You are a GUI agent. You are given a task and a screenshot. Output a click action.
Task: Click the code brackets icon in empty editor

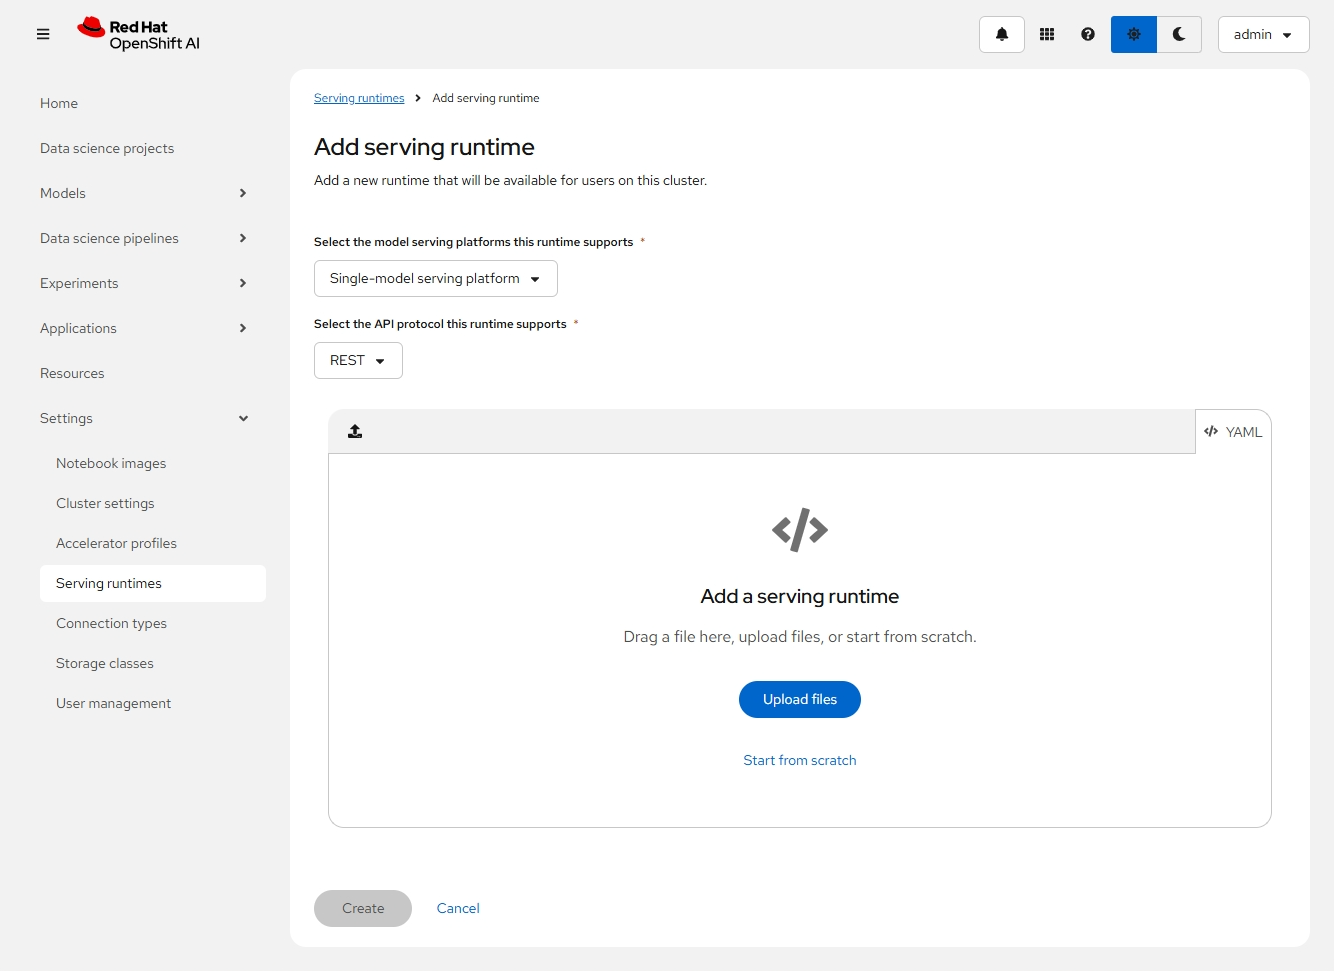pyautogui.click(x=800, y=530)
